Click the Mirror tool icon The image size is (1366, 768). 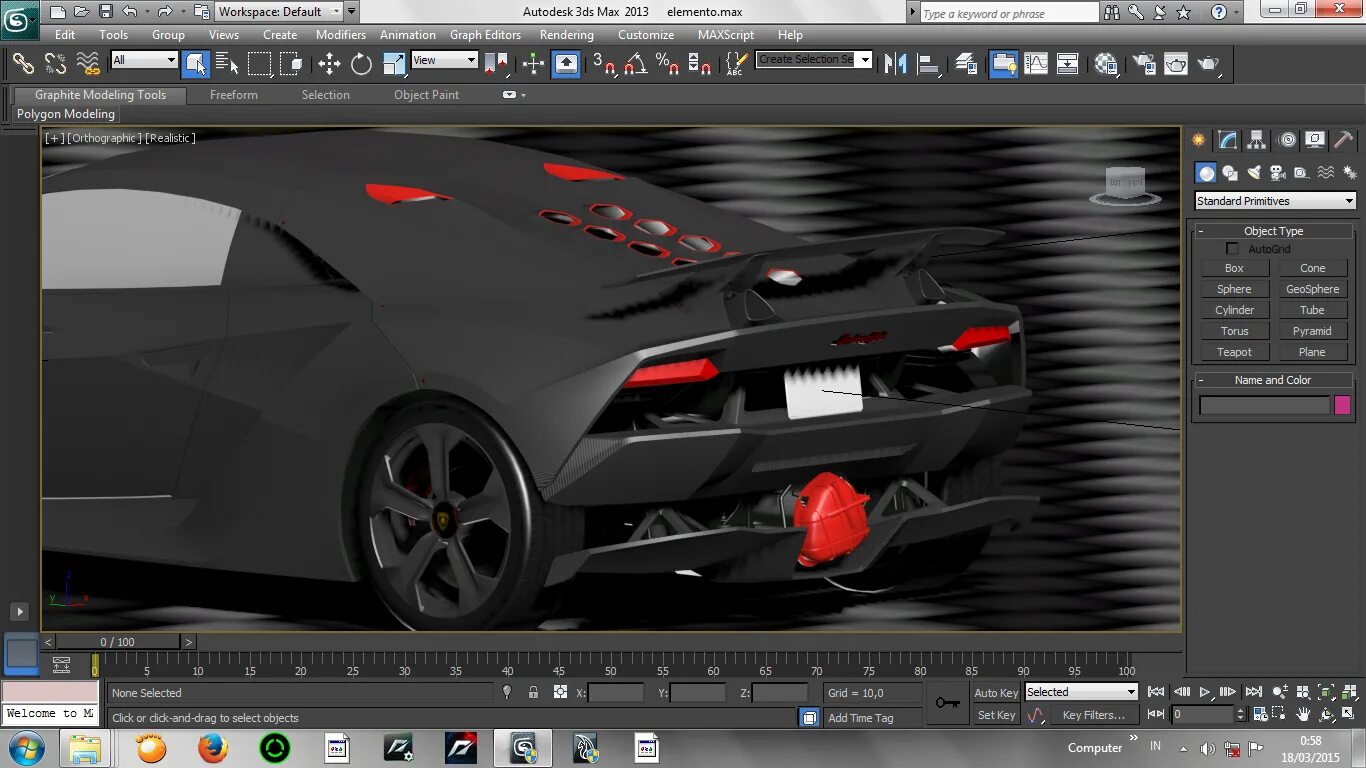coord(896,64)
